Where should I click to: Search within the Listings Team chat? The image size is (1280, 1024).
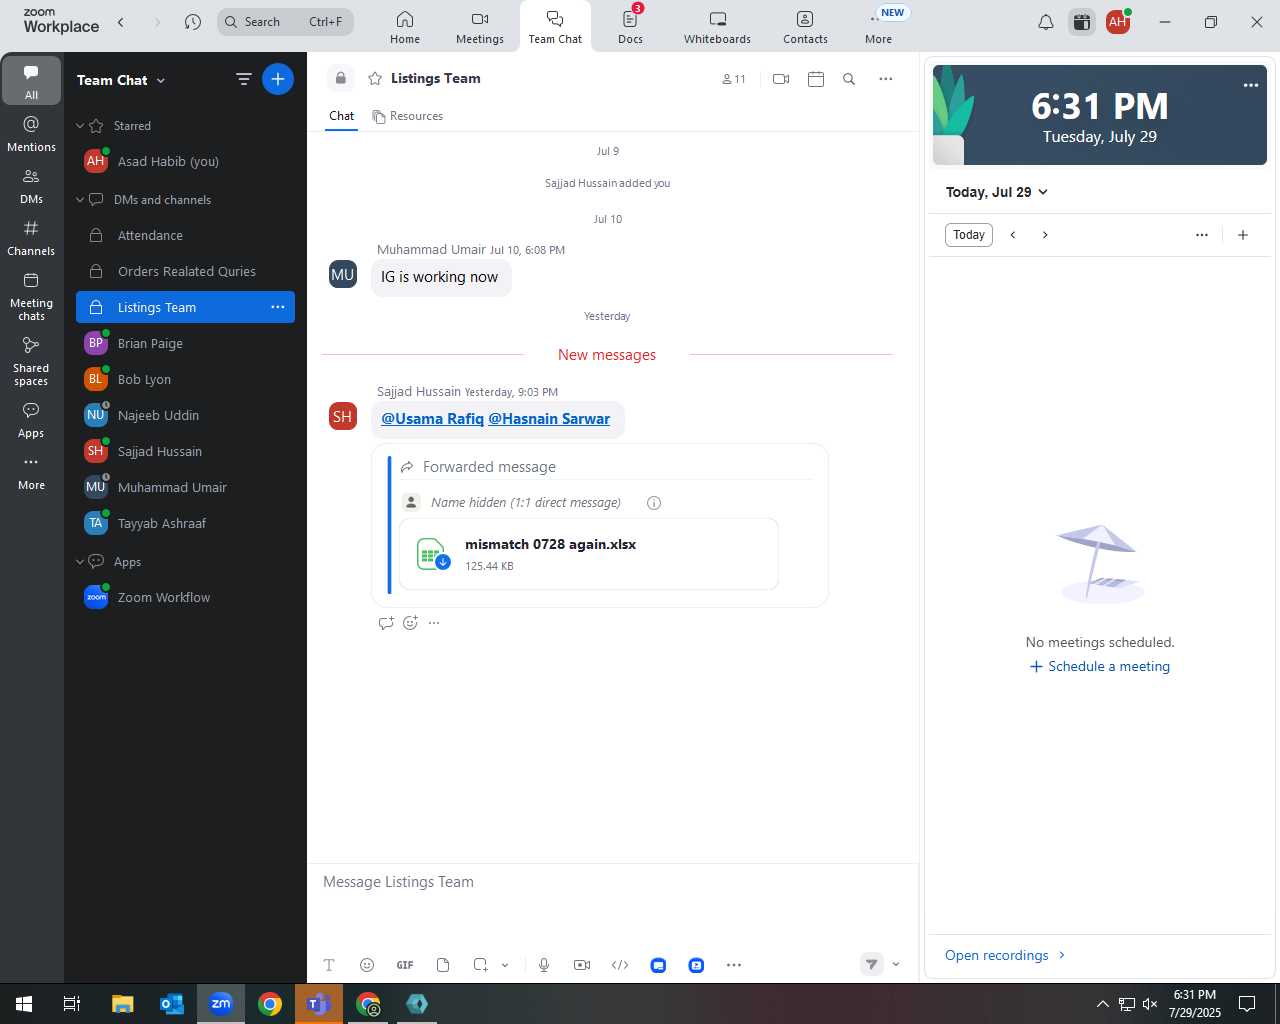tap(849, 79)
